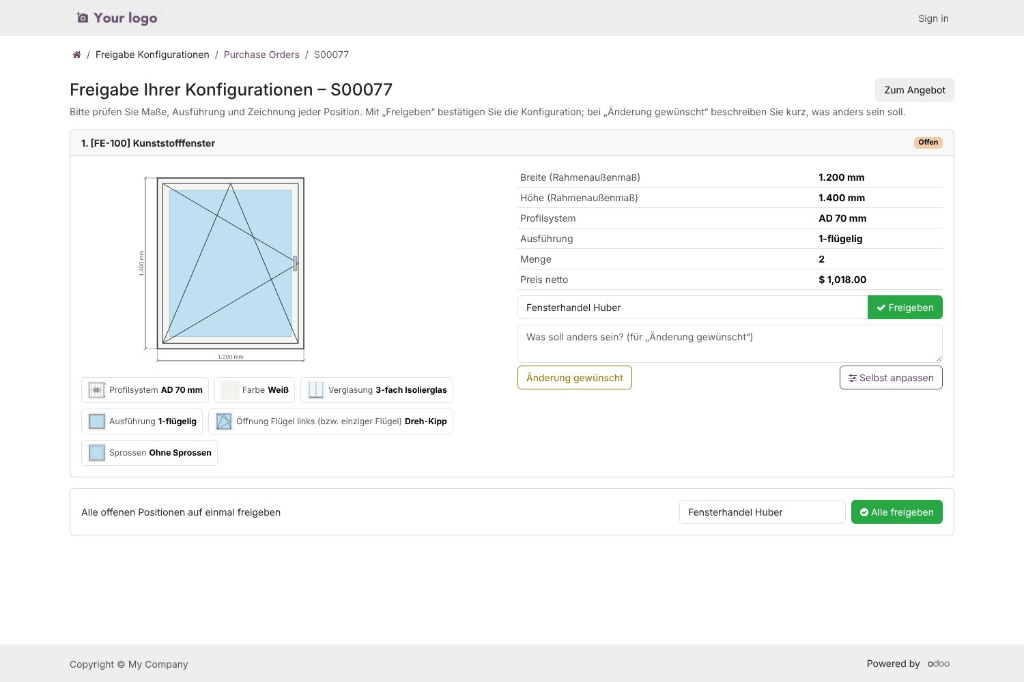This screenshot has height=682, width=1024.
Task: Click the home icon in the breadcrumb
Action: 76,55
